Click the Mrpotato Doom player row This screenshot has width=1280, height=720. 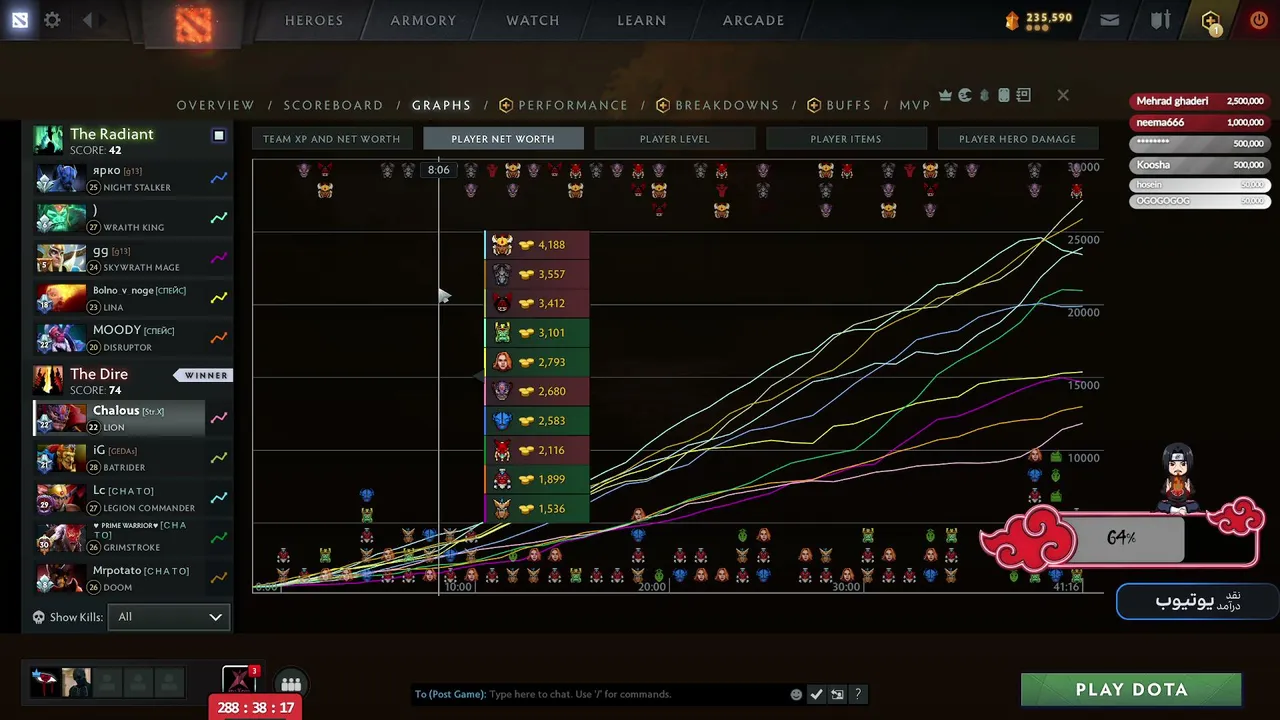pos(119,578)
